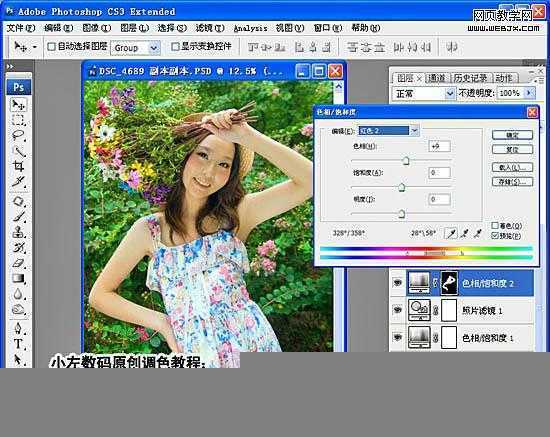The height and width of the screenshot is (437, 550).
Task: Open the 文件 menu
Action: pyautogui.click(x=21, y=28)
